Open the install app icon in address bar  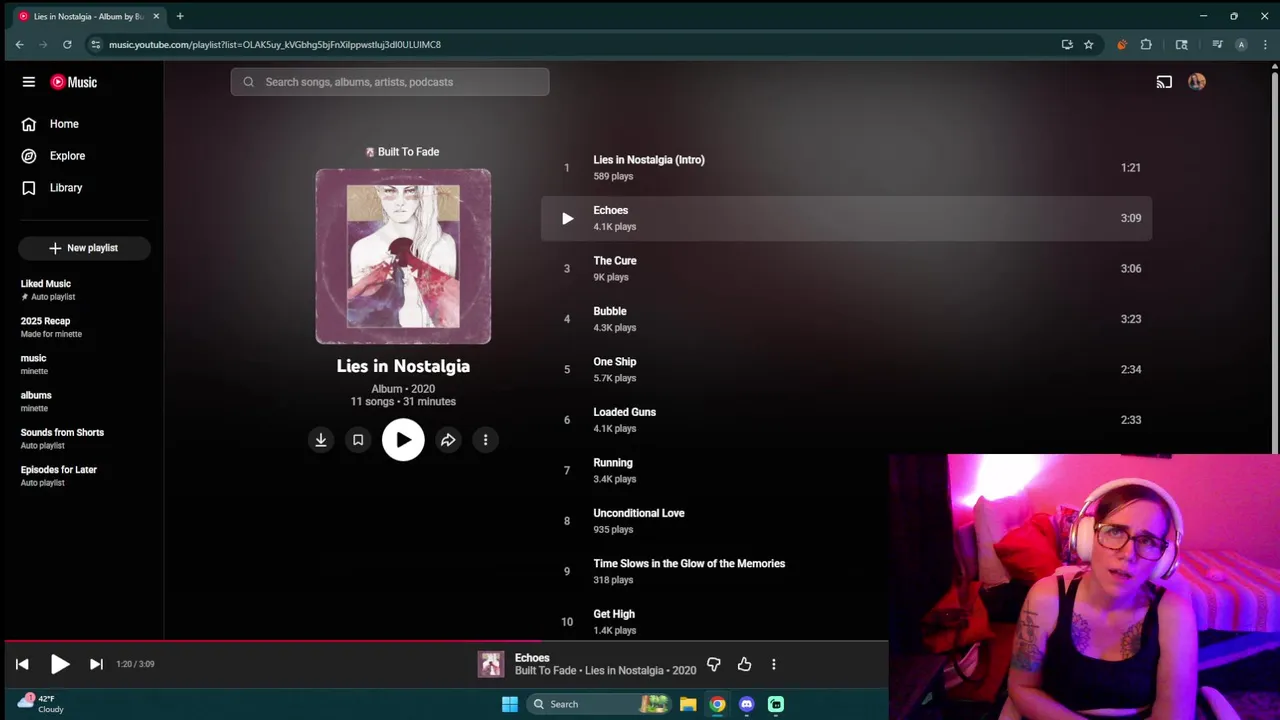point(1067,44)
